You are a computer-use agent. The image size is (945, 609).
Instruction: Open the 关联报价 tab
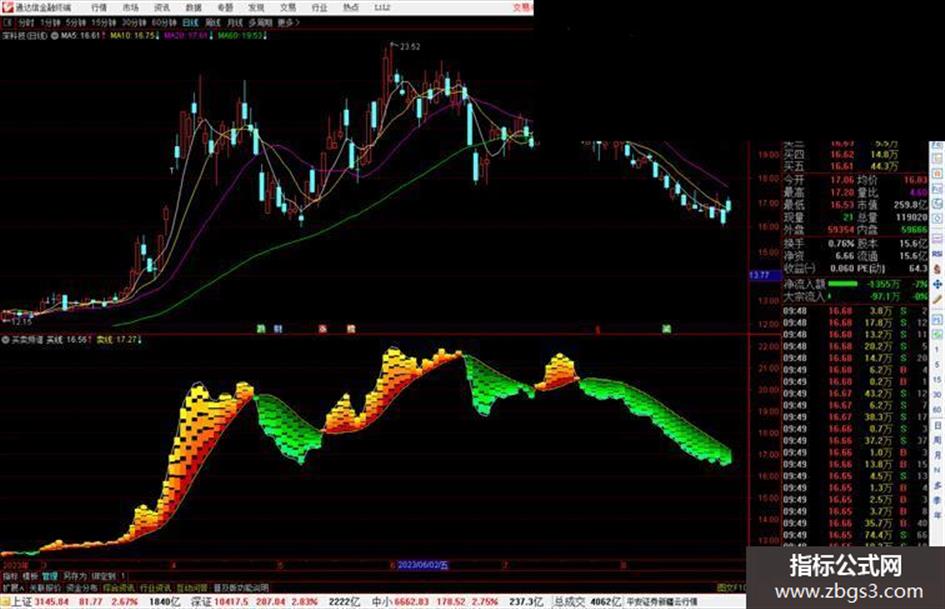click(45, 587)
